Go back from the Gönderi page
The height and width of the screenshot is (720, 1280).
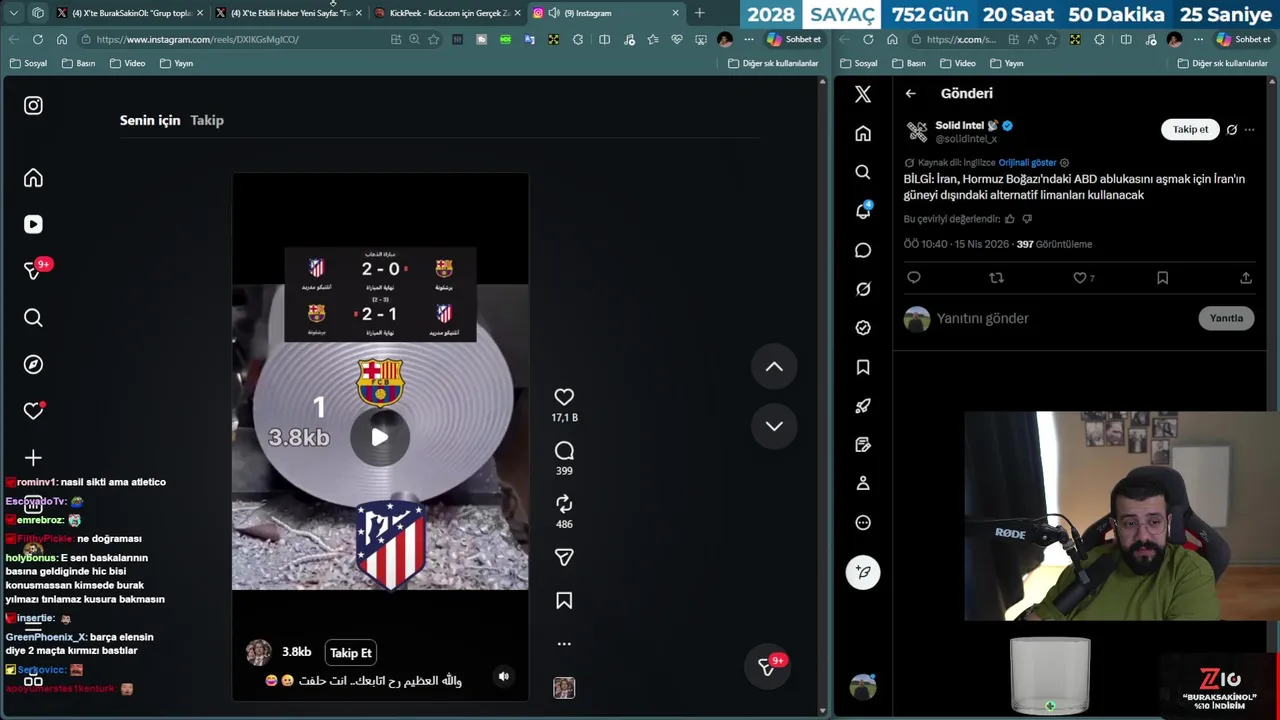point(910,93)
